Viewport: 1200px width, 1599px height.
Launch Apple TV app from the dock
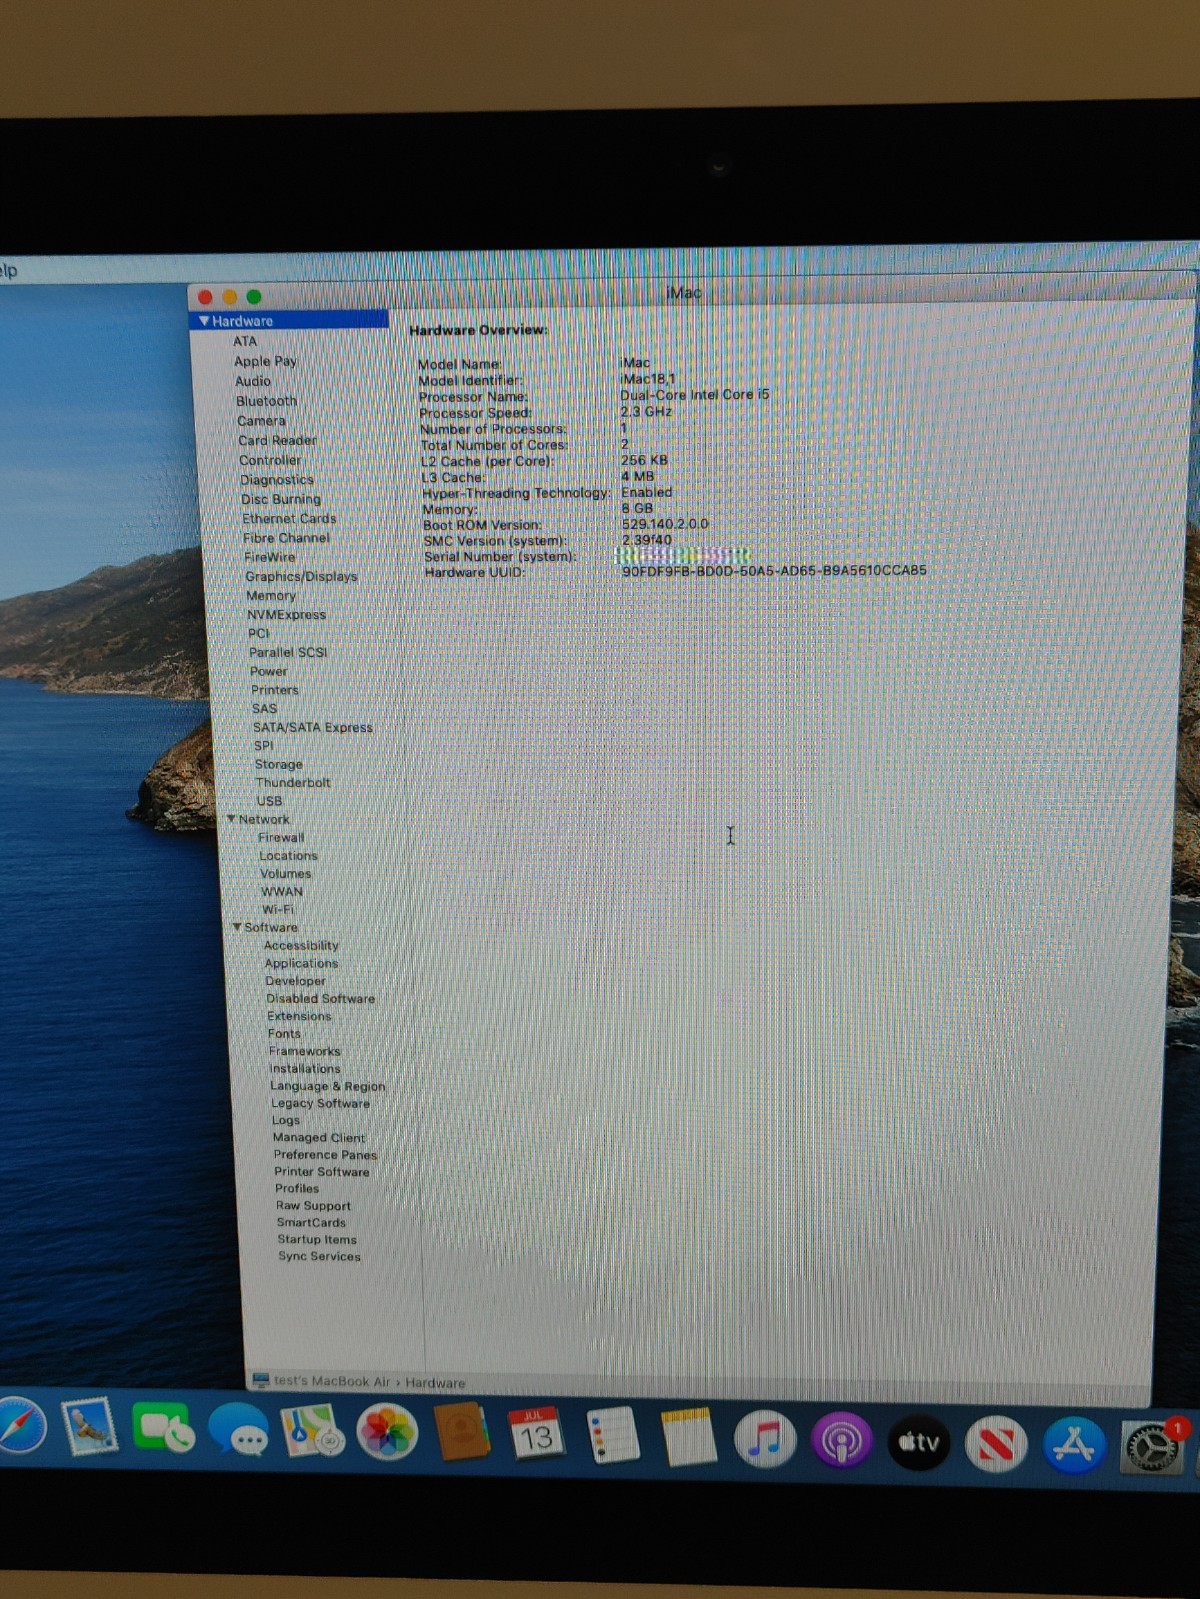click(919, 1442)
